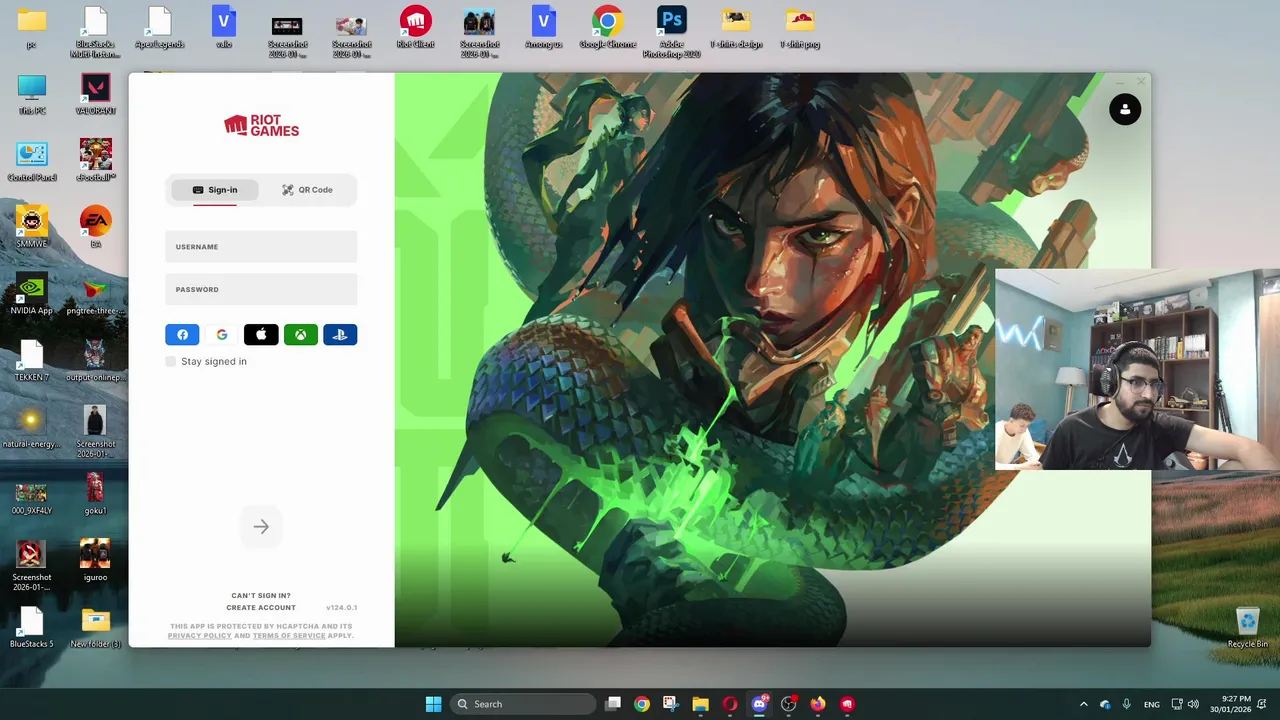
Task: Open Discord from the taskbar
Action: pyautogui.click(x=759, y=704)
